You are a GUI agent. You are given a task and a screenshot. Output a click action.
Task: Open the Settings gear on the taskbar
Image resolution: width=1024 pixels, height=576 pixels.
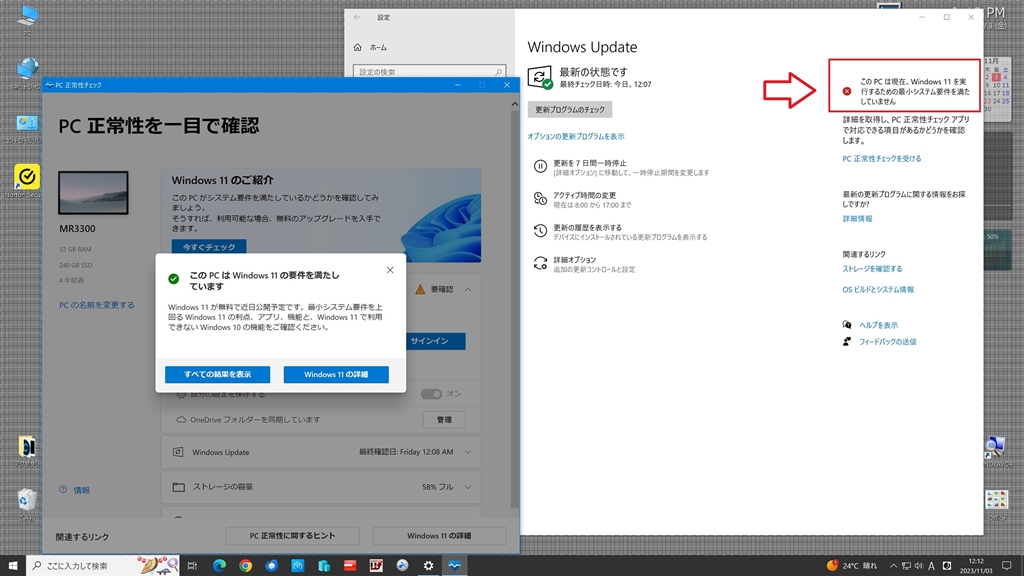click(428, 566)
